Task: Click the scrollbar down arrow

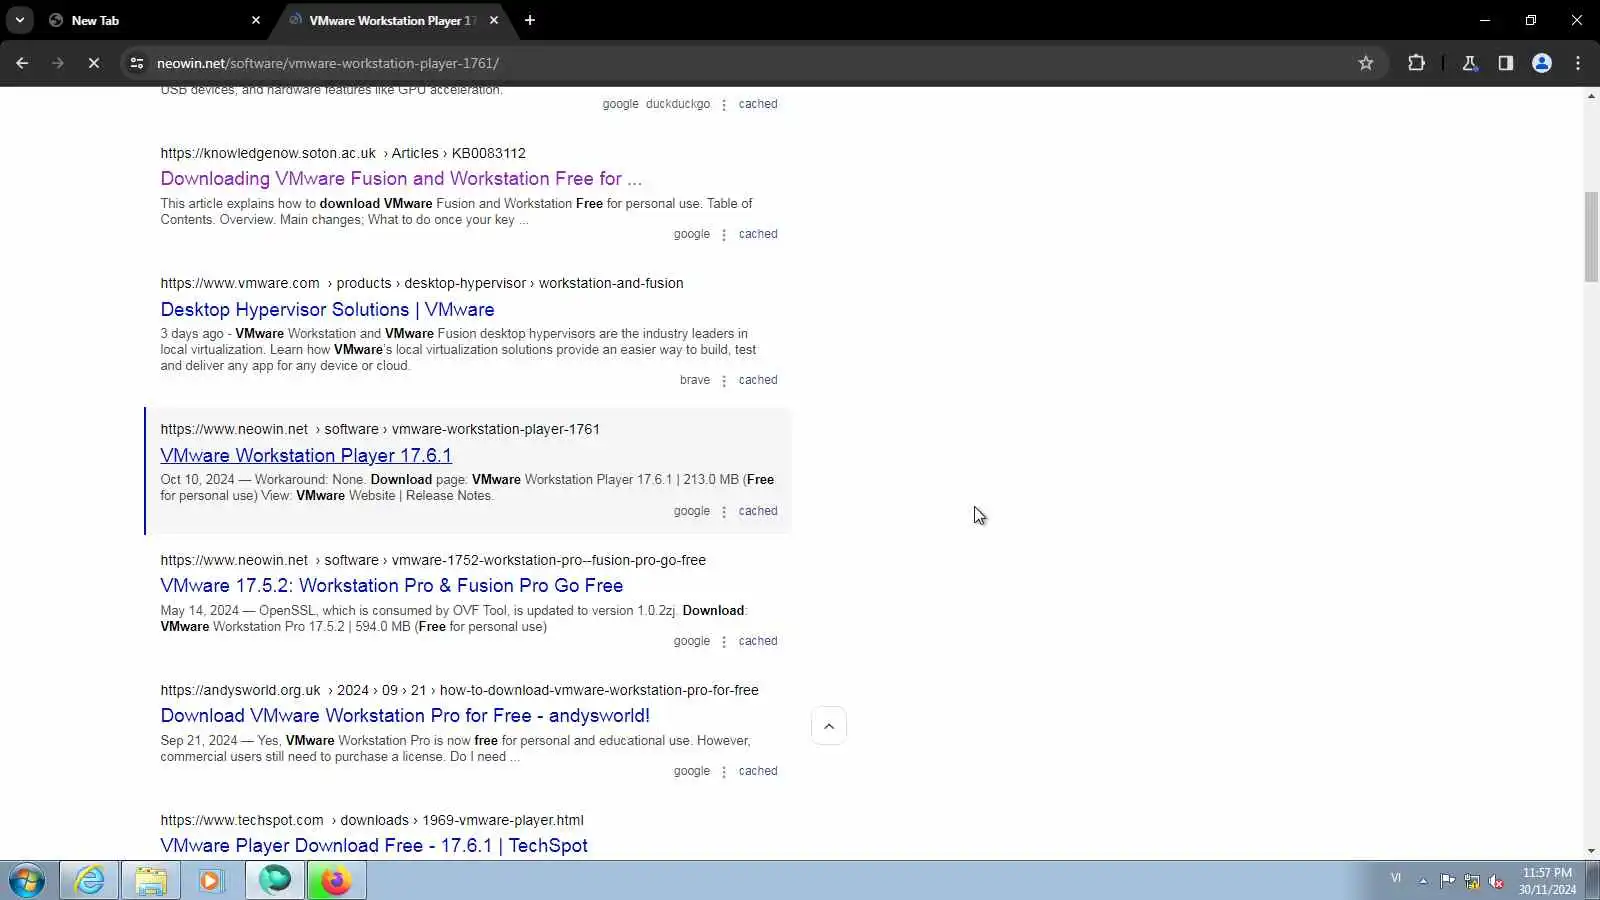Action: 1591,852
